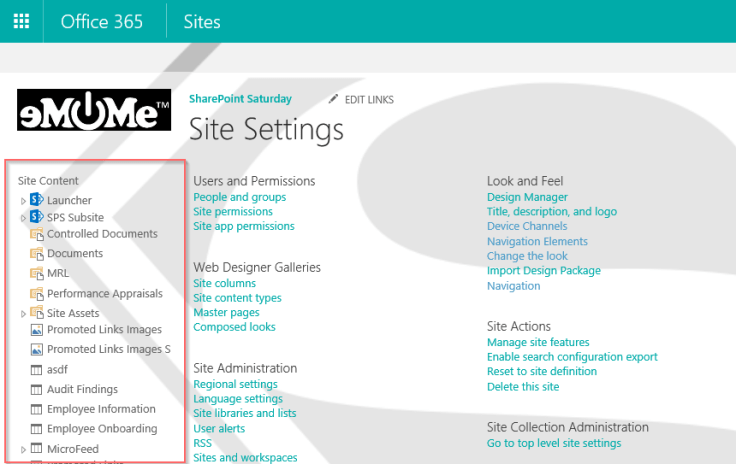The image size is (736, 464).
Task: Select Documents in Site Content tree
Action: [x=75, y=253]
